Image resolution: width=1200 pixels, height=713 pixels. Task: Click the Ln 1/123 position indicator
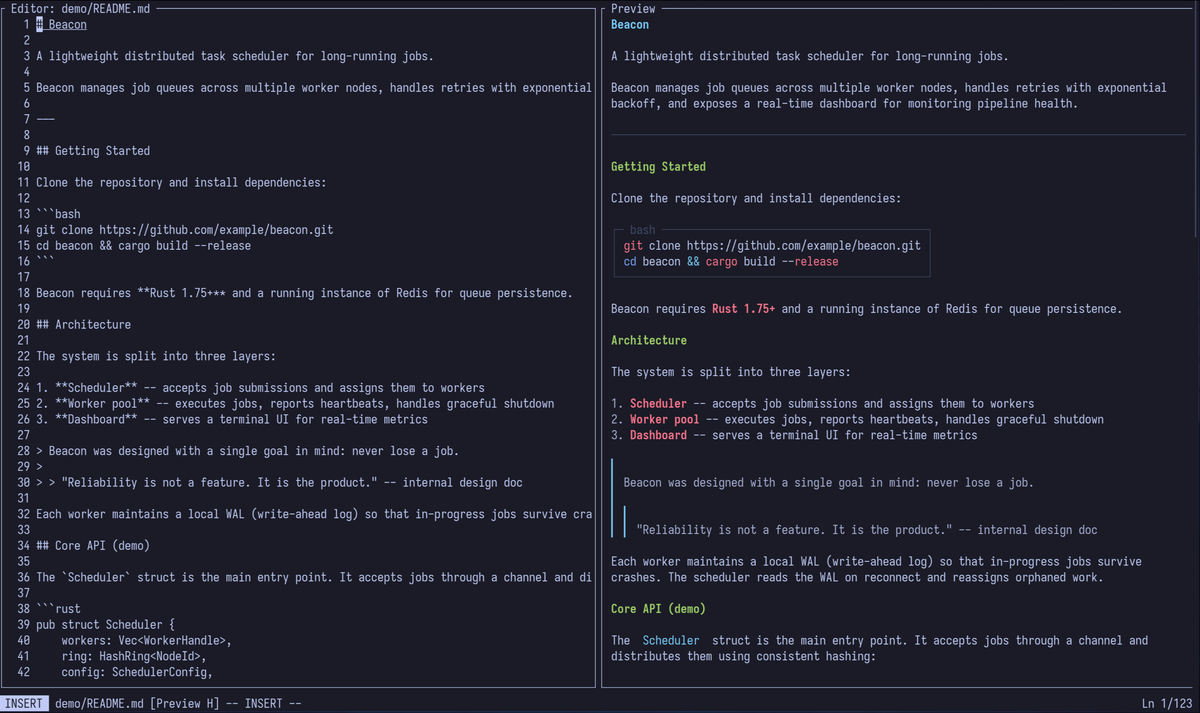point(1168,703)
